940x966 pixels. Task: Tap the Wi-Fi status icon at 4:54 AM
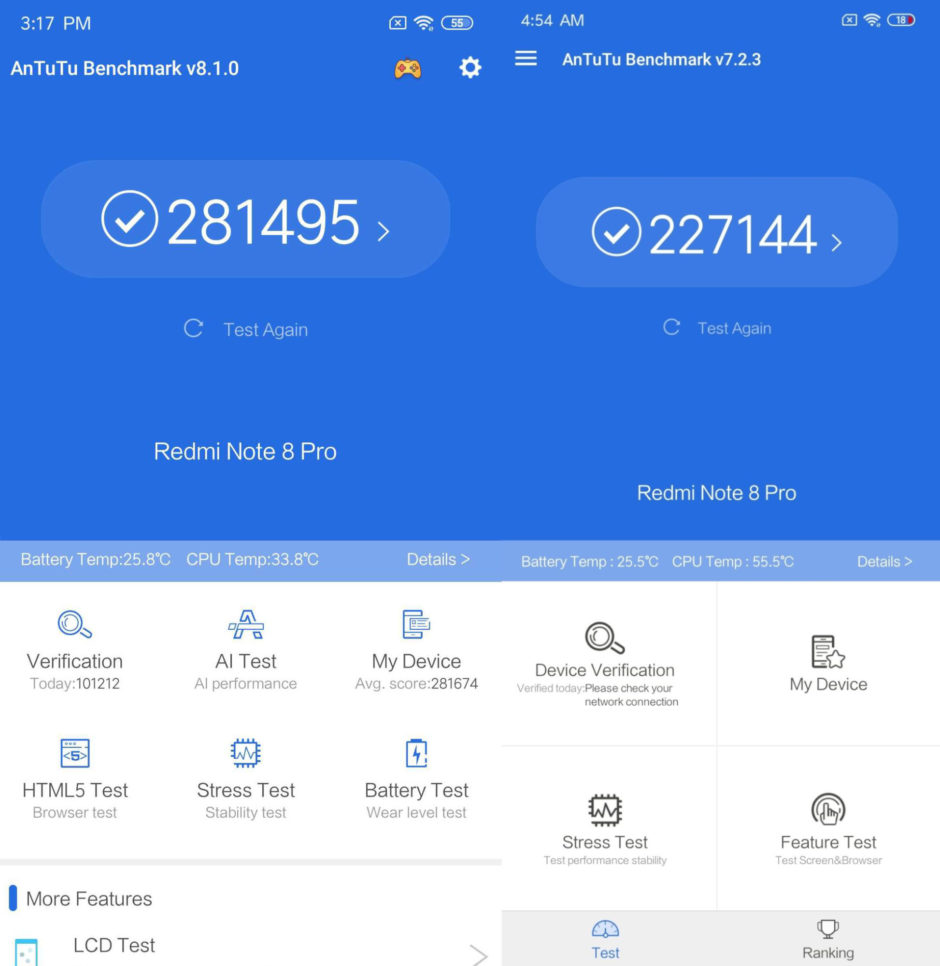pos(872,20)
